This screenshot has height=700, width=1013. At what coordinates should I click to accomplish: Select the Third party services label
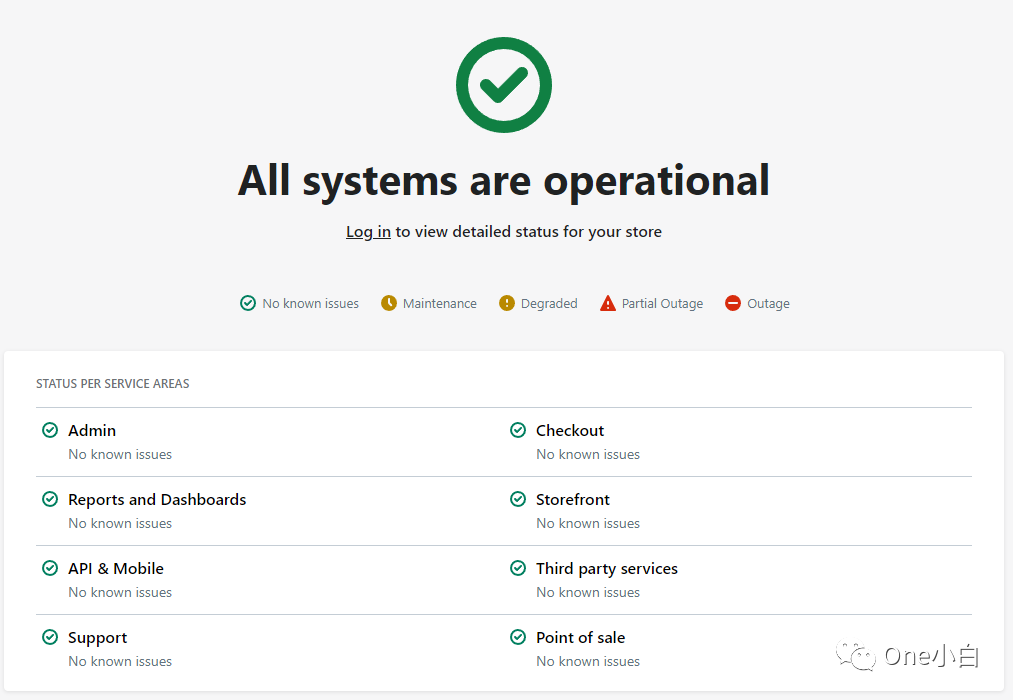tap(606, 568)
